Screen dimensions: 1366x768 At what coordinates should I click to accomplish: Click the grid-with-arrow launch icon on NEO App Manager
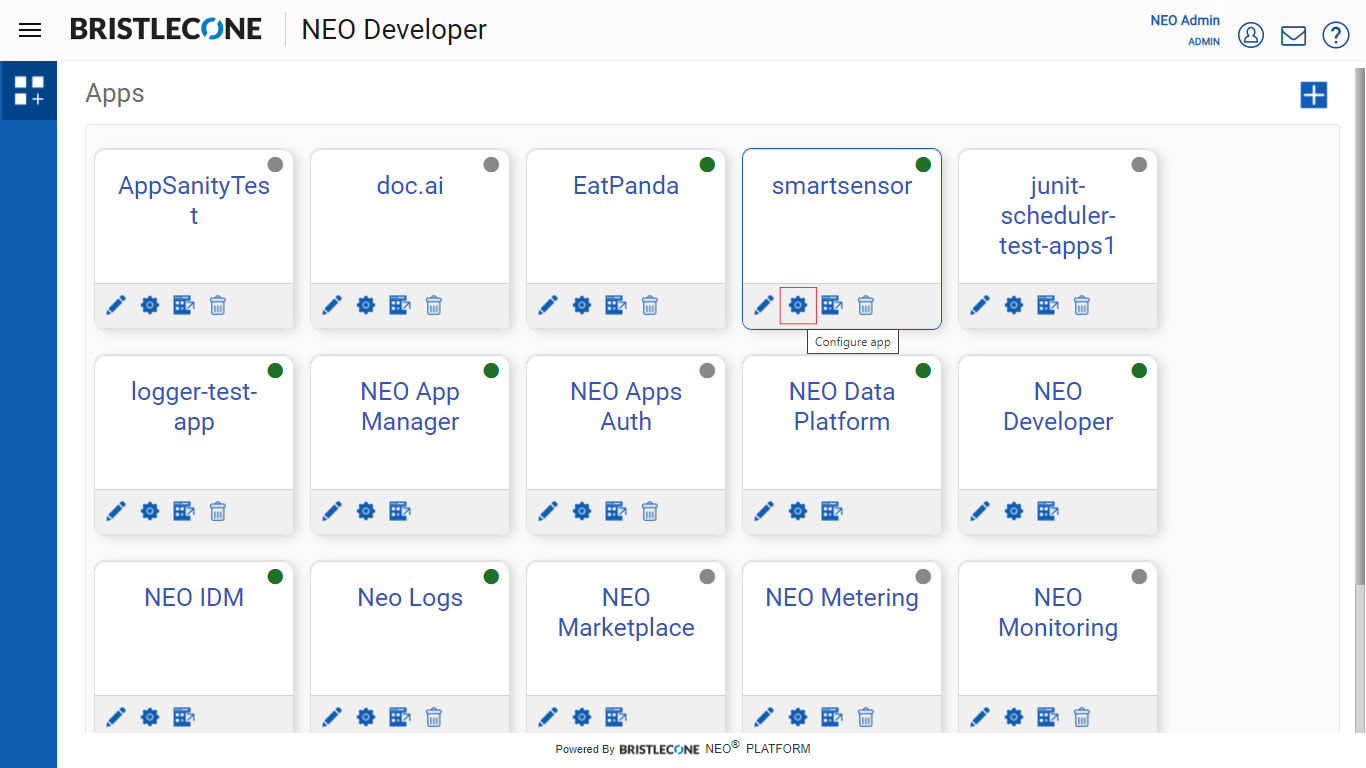[x=400, y=511]
